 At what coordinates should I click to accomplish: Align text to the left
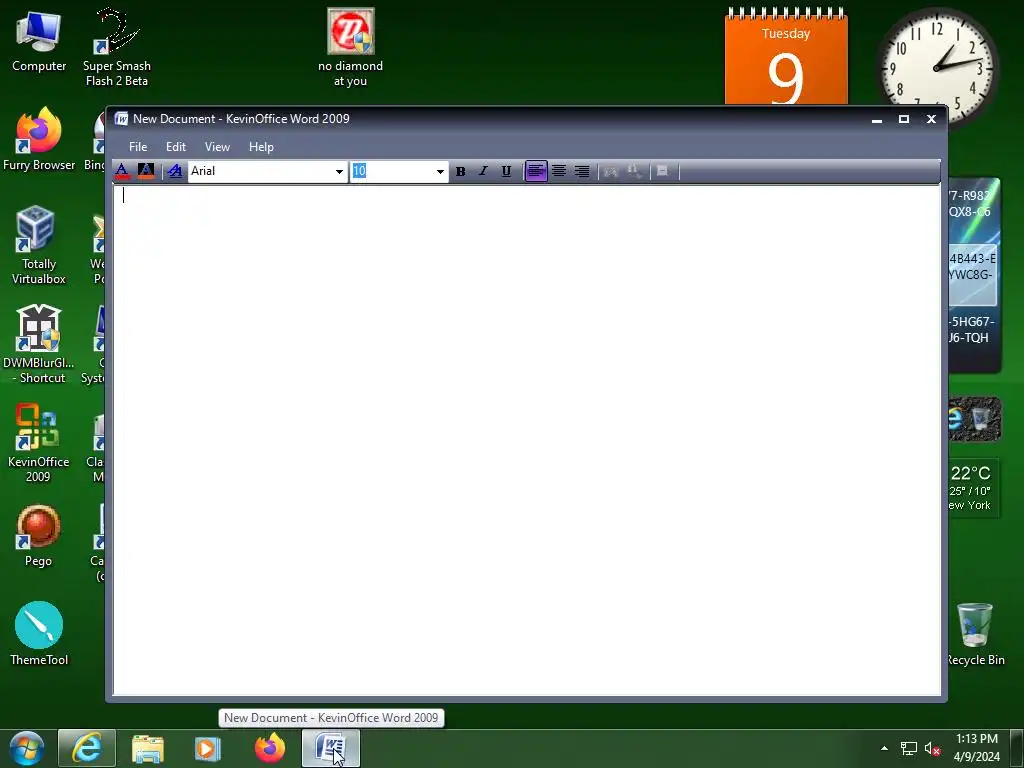pos(536,171)
